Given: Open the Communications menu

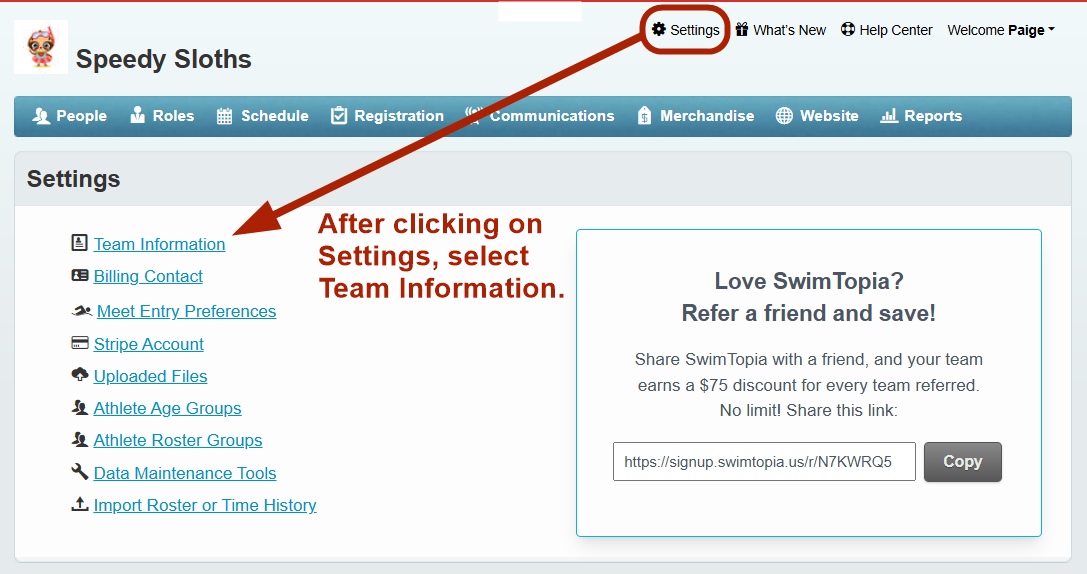Looking at the screenshot, I should [x=541, y=116].
